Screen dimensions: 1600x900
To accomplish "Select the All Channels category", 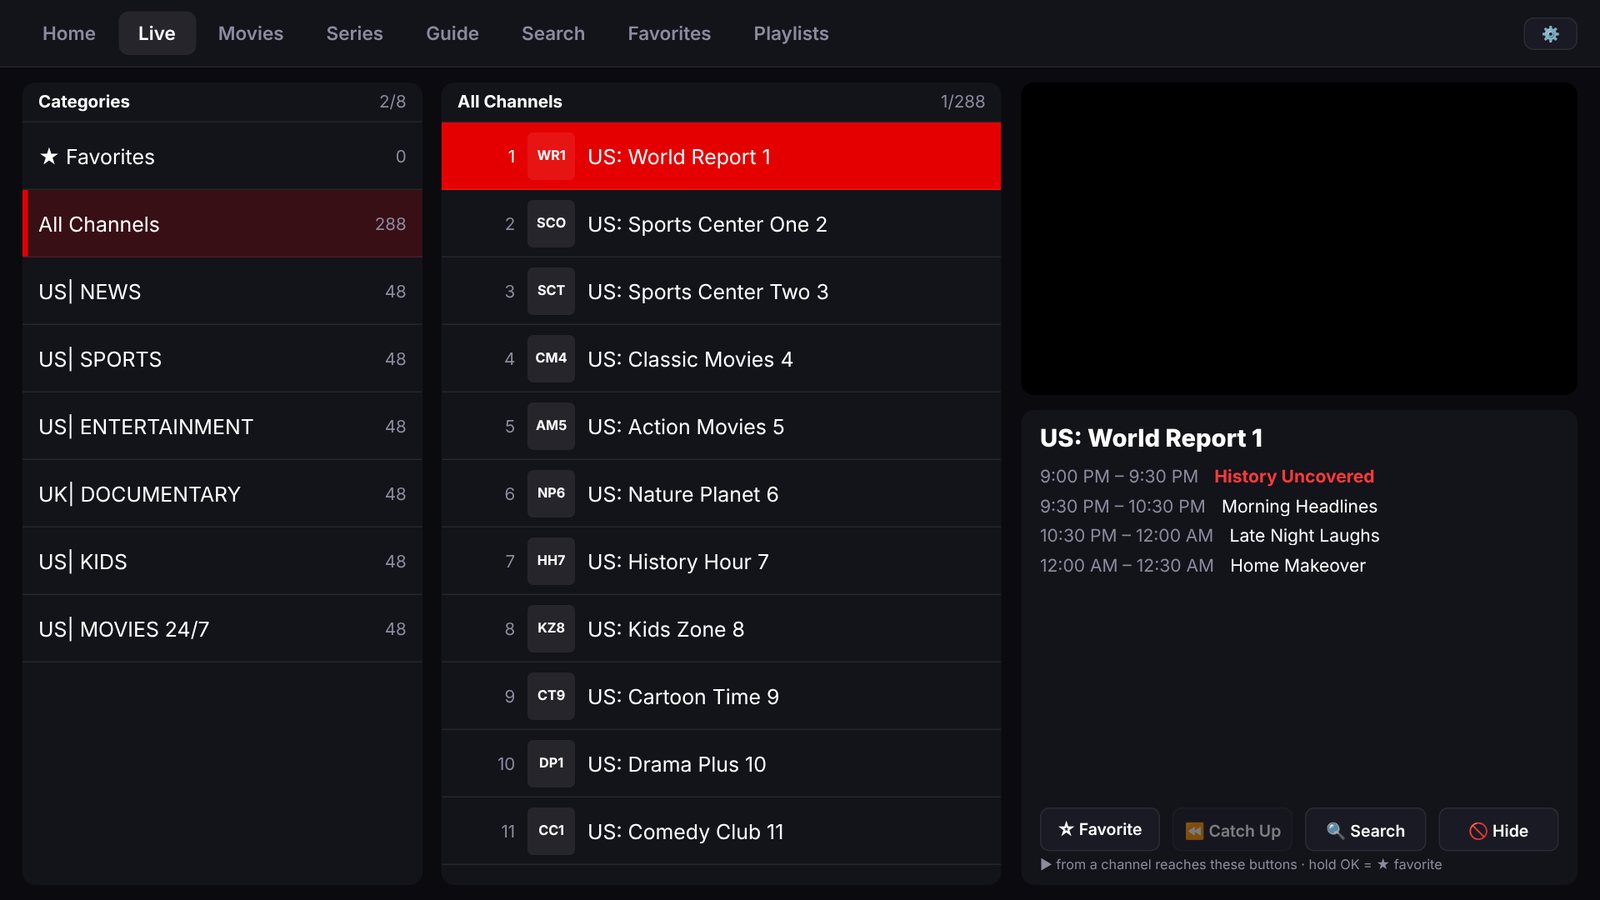I will click(222, 224).
